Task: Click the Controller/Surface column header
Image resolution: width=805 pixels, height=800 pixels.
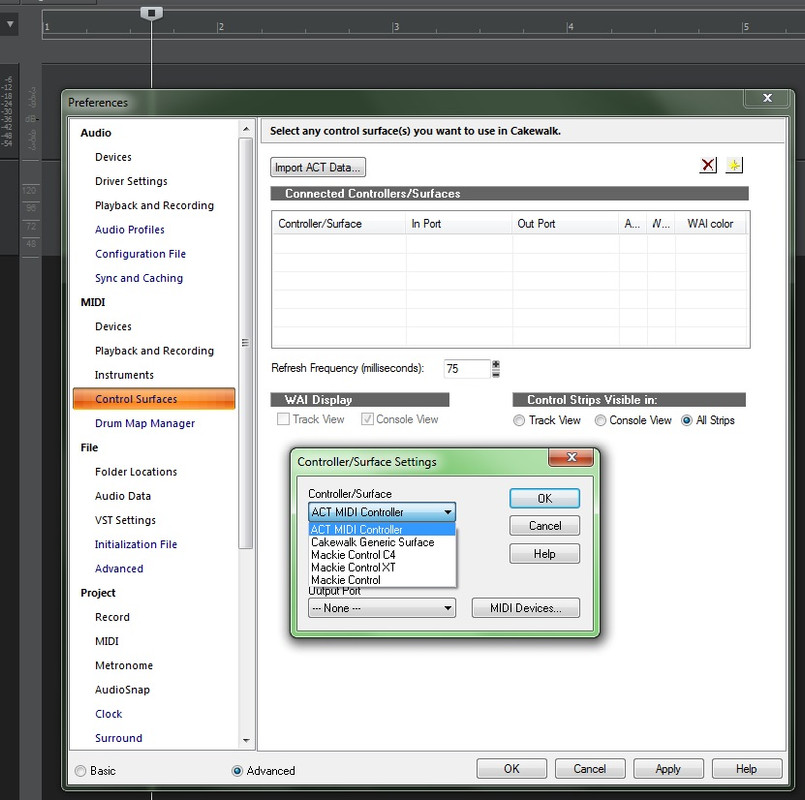Action: tap(339, 224)
